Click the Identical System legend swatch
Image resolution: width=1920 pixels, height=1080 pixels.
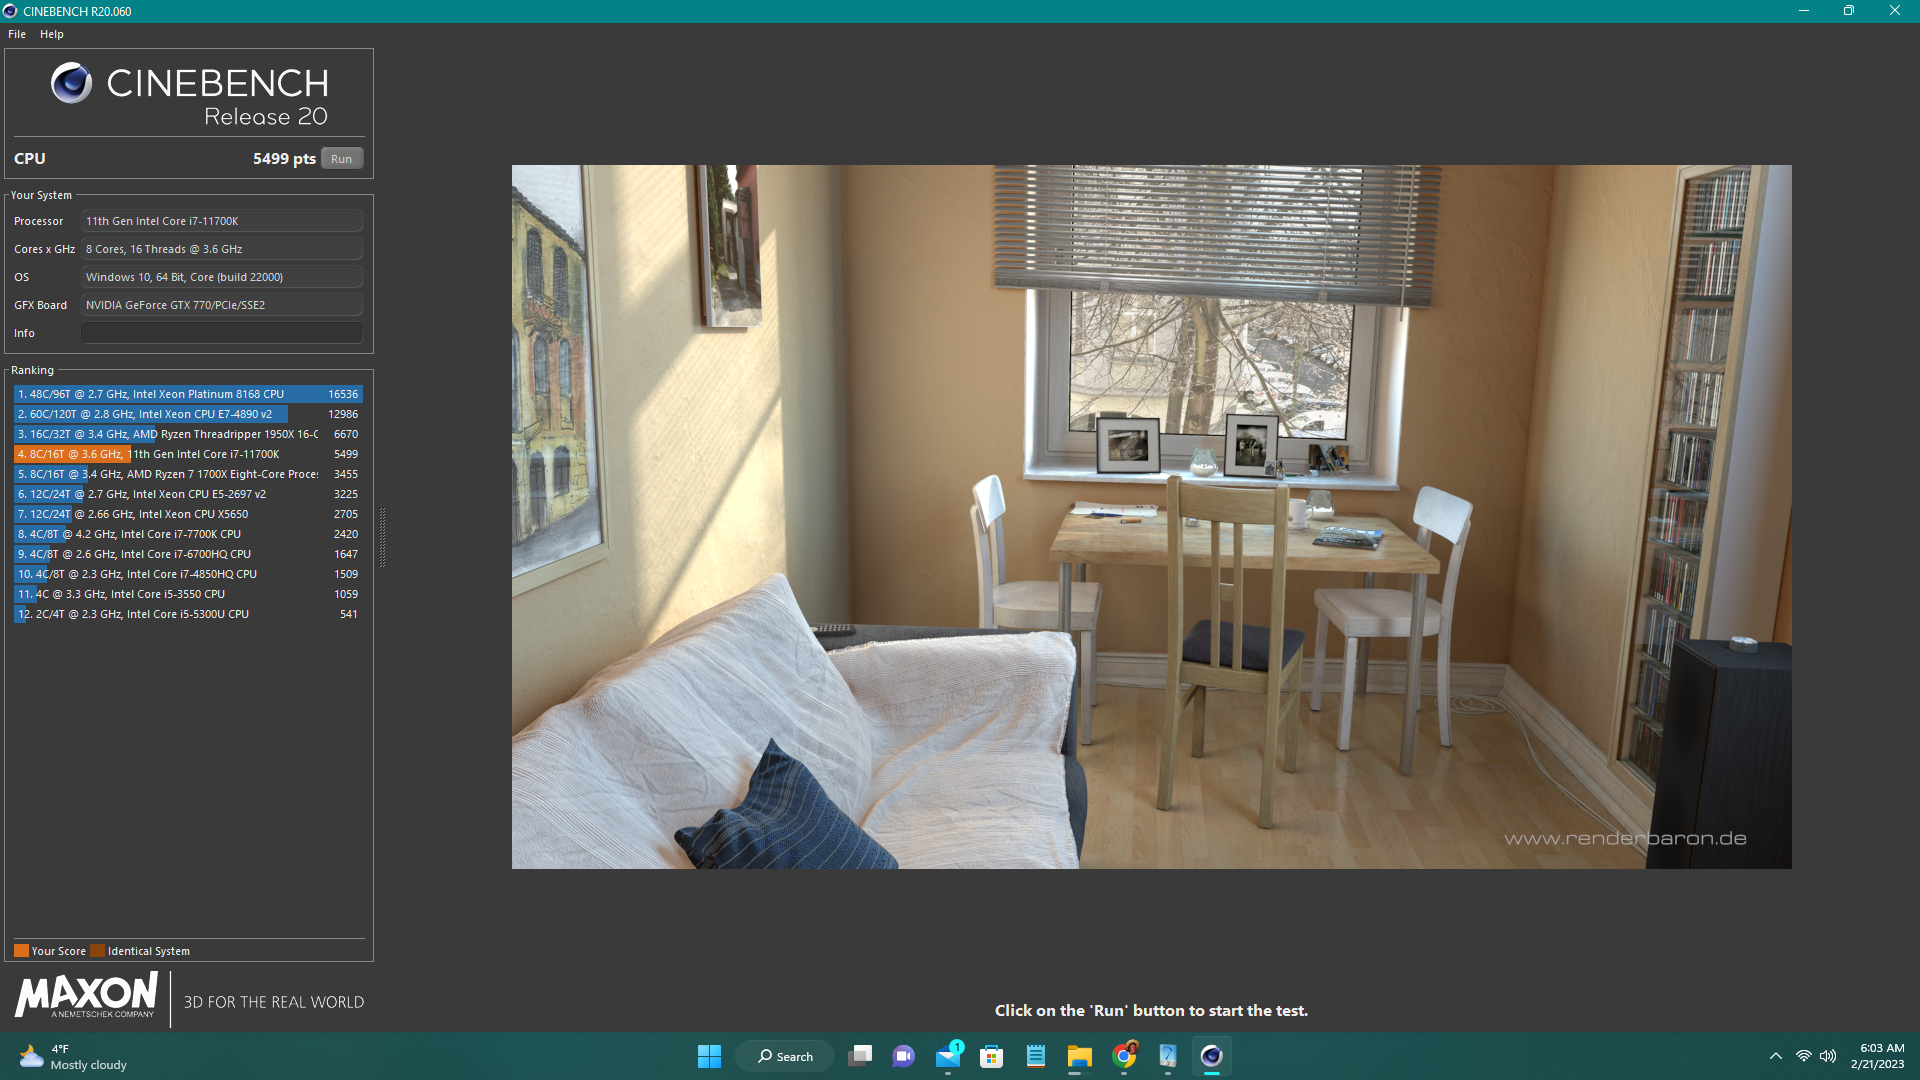pos(98,951)
